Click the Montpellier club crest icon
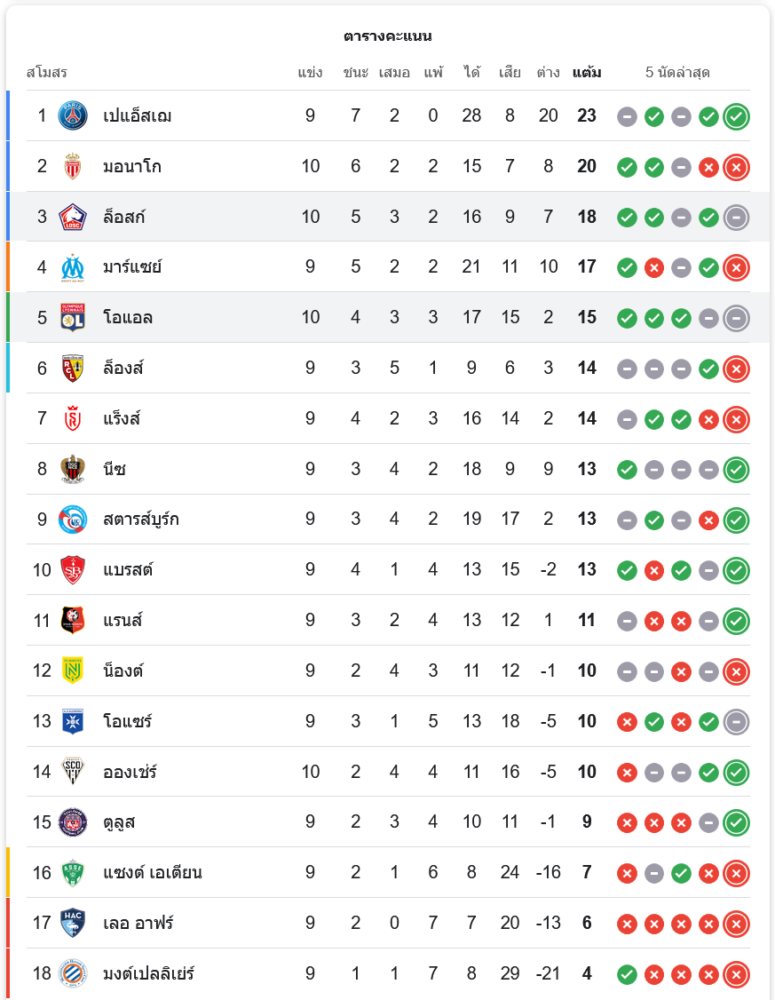The height and width of the screenshot is (1000, 775). click(73, 973)
